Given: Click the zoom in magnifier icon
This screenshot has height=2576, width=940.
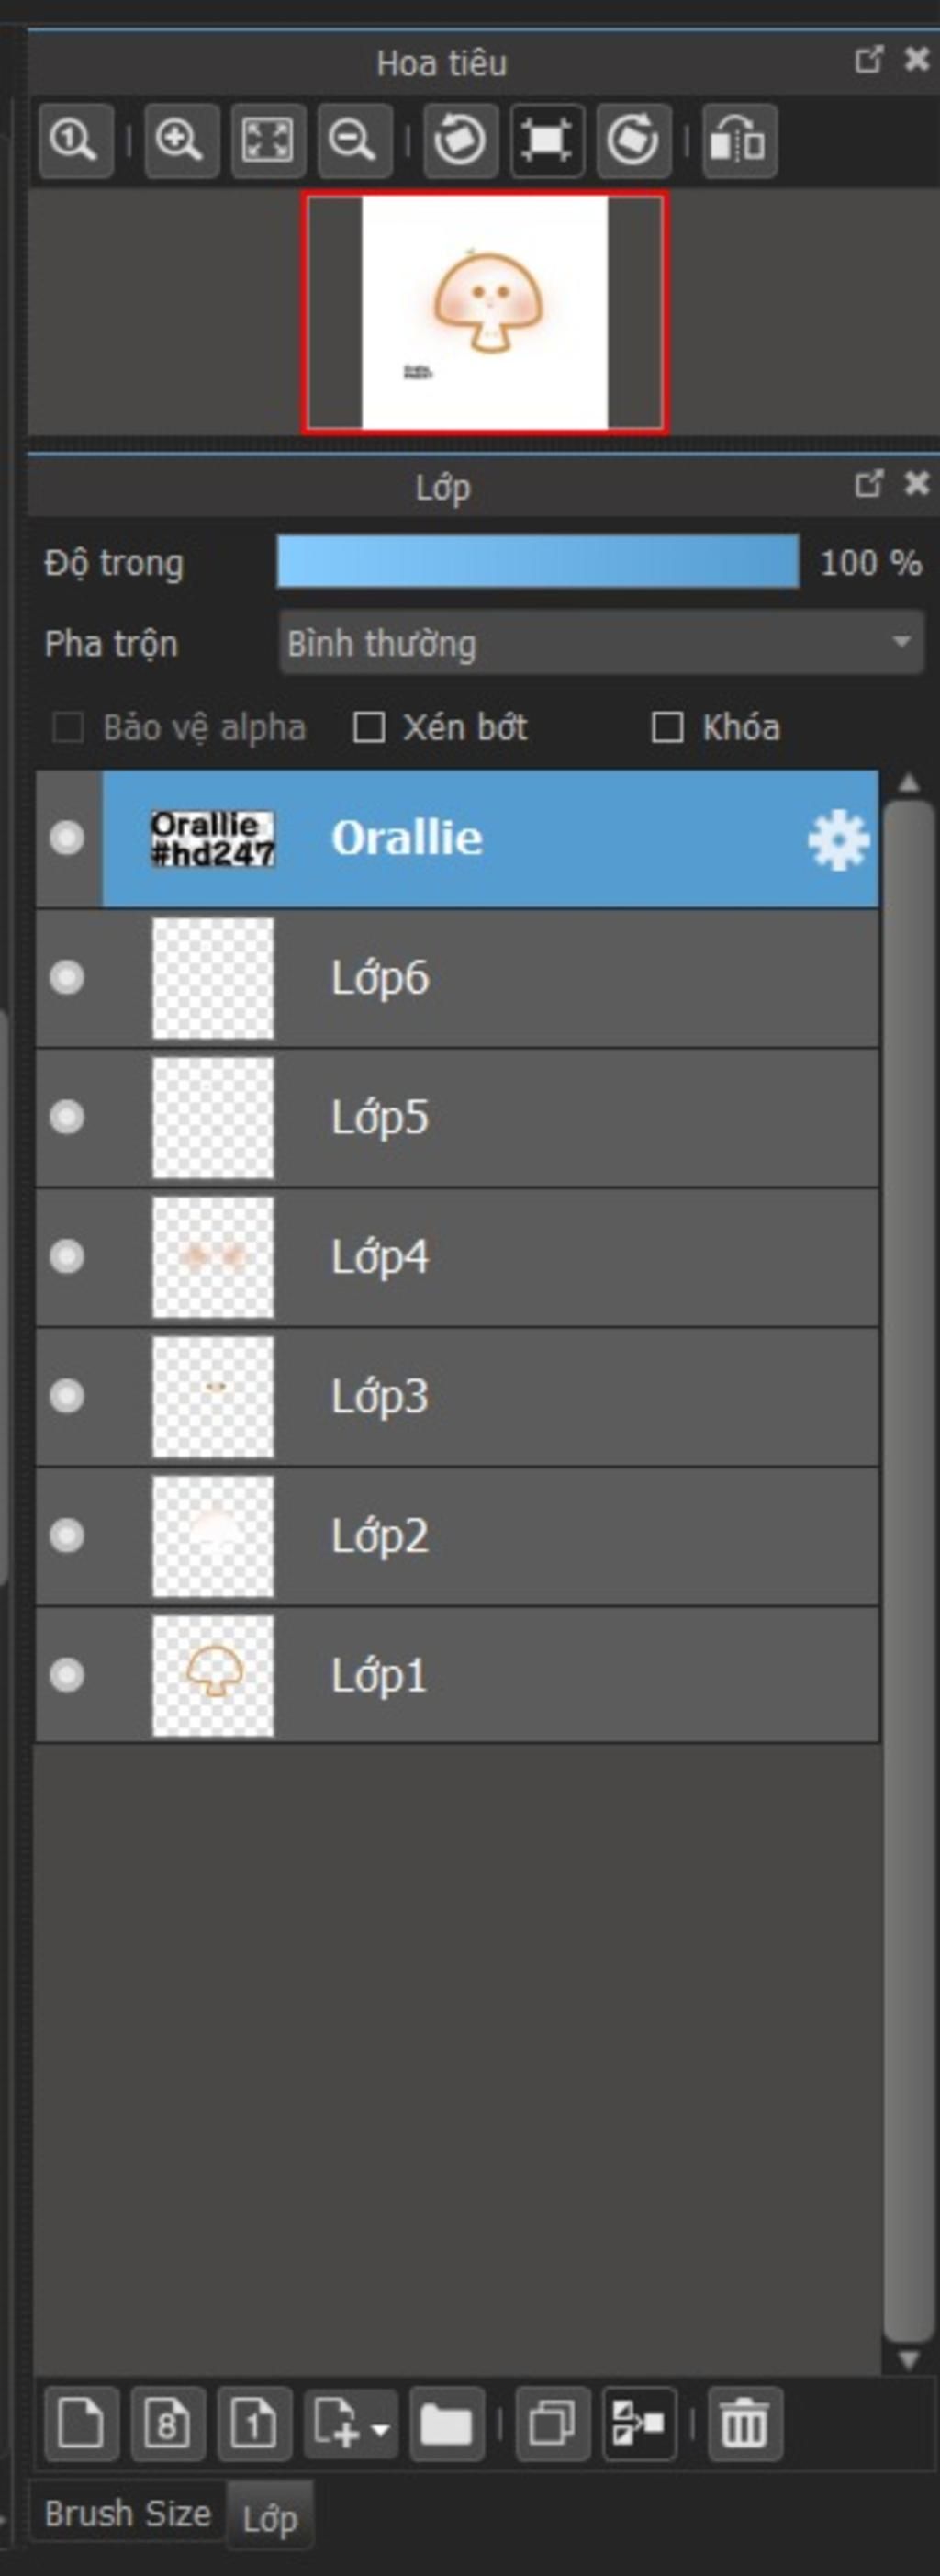Looking at the screenshot, I should (181, 141).
